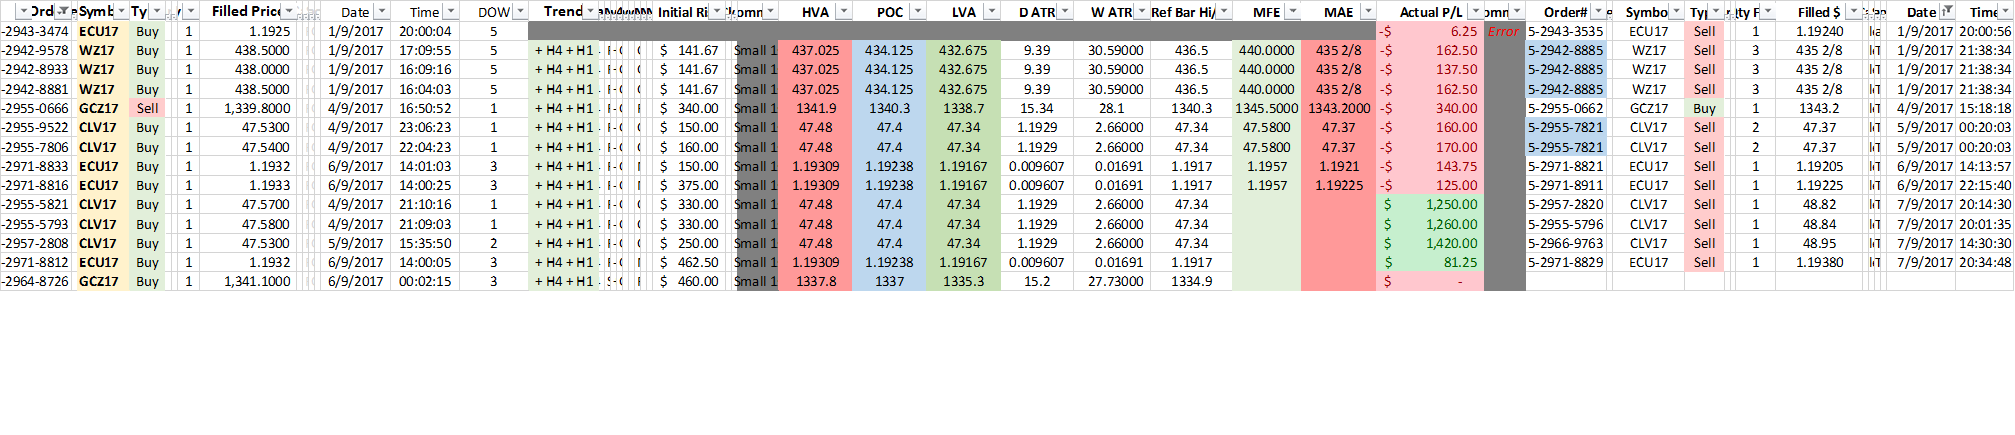The width and height of the screenshot is (2015, 435).
Task: Open the Initial Risk column filter dropdown
Action: coord(716,11)
